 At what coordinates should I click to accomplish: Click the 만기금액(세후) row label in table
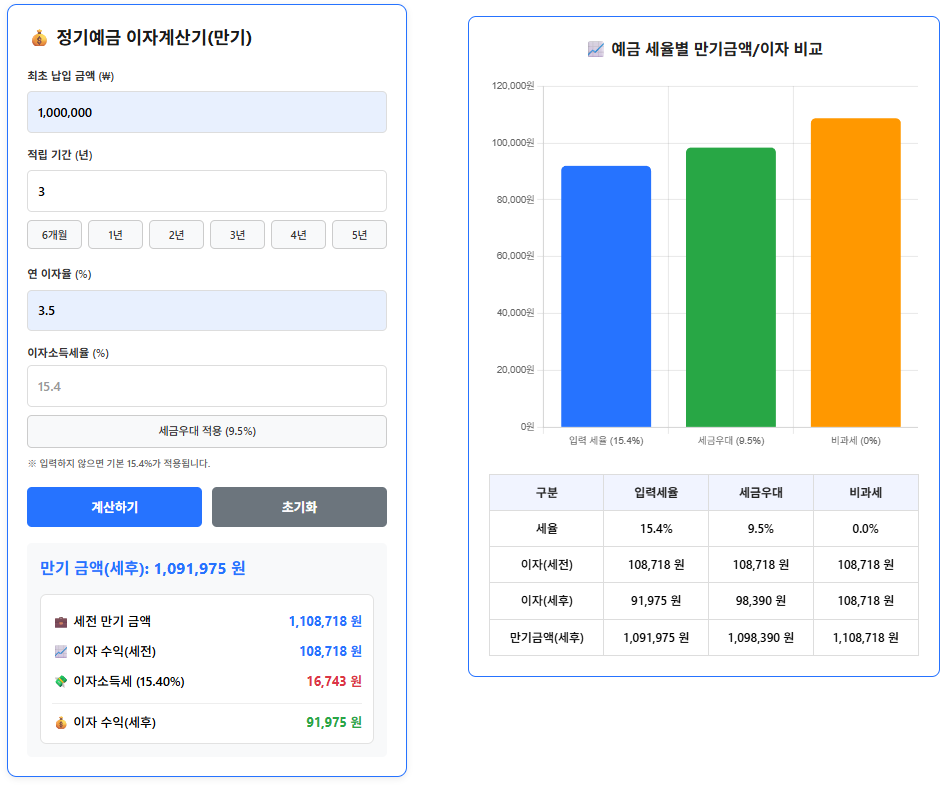tap(546, 636)
